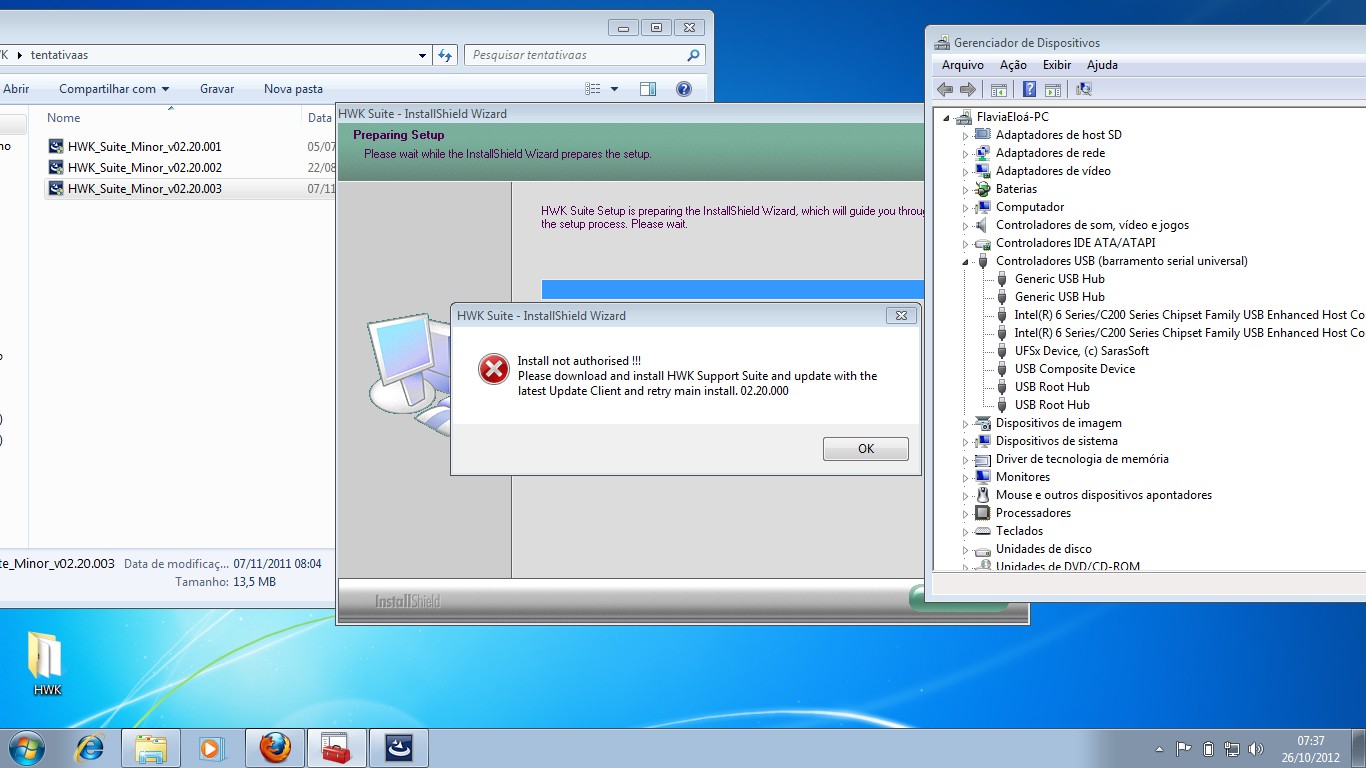
Task: Open Help icon in Device Manager toolbar
Action: point(1029,89)
